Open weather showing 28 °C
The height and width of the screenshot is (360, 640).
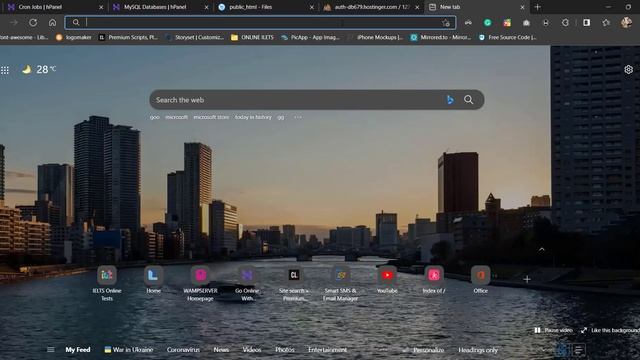[x=39, y=69]
